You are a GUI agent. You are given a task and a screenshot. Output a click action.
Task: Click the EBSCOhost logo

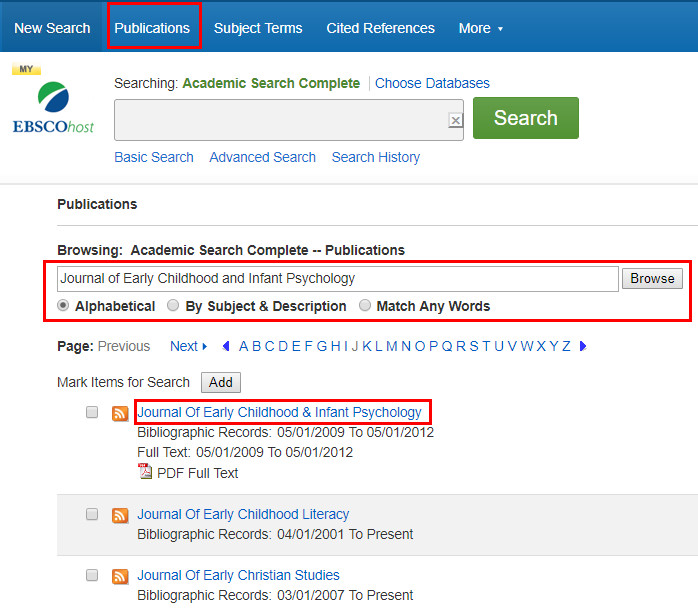(53, 107)
